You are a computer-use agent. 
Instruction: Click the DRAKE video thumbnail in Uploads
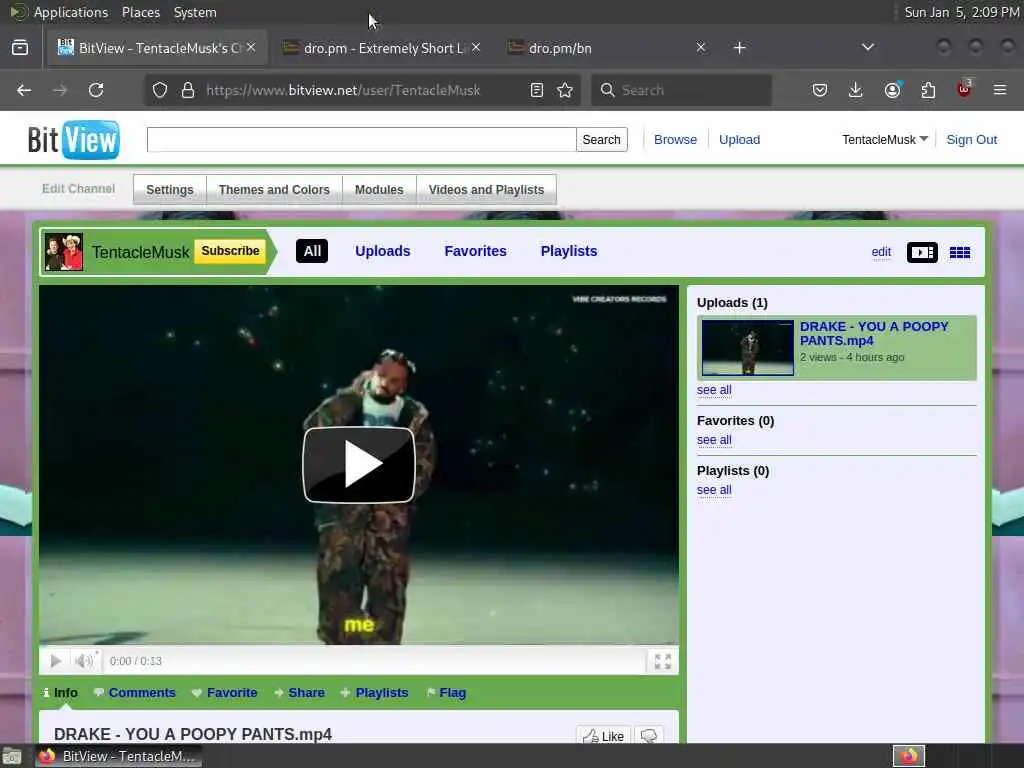[x=748, y=347]
